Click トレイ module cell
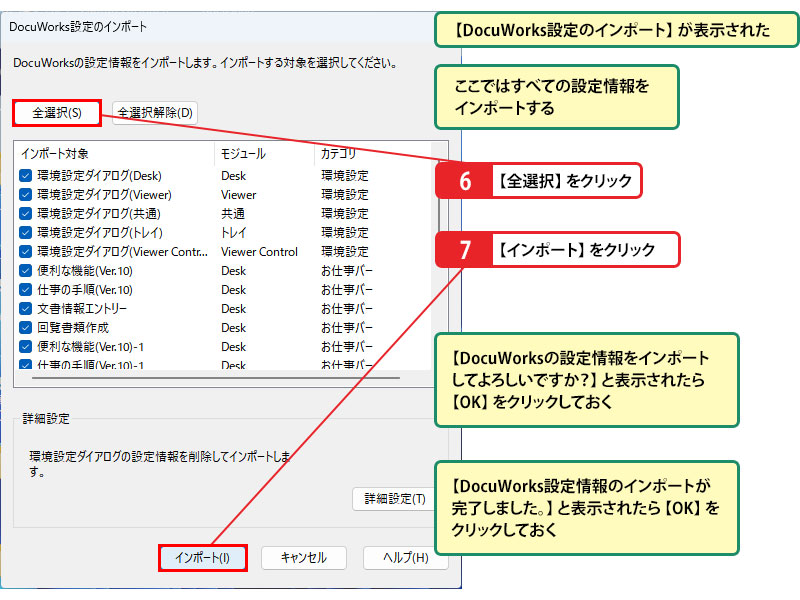This screenshot has height=600, width=800. [234, 233]
